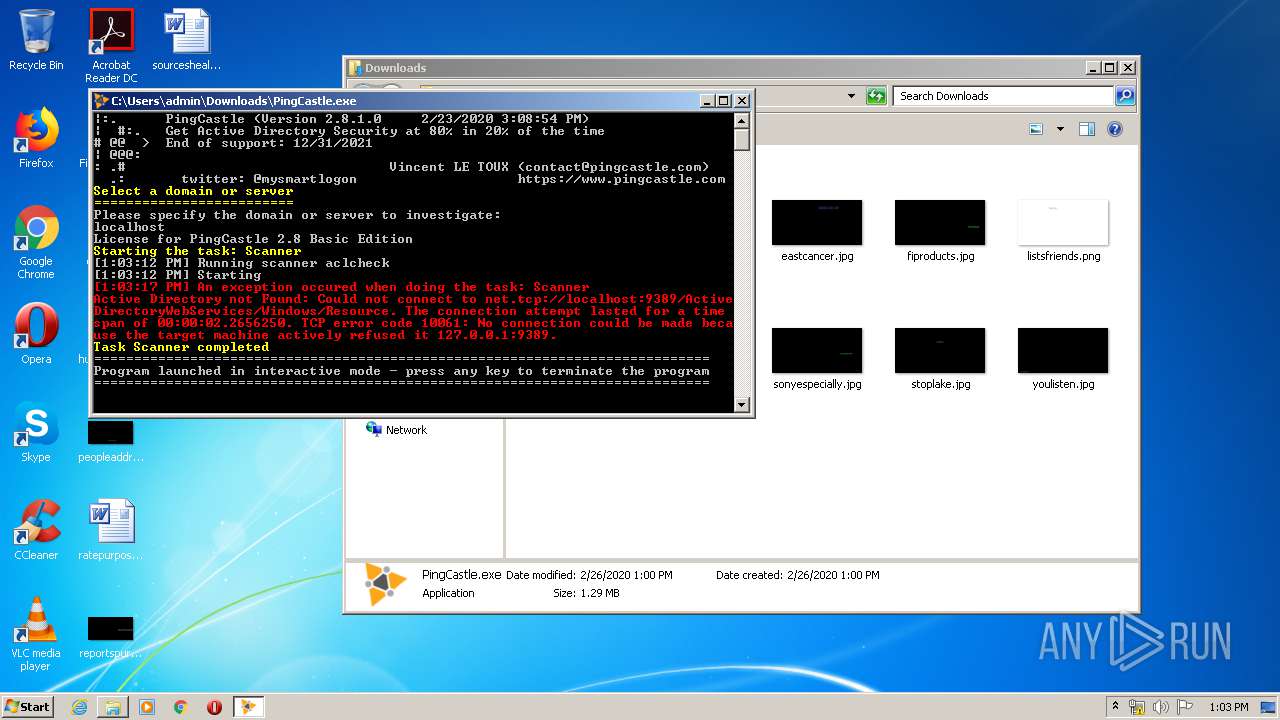Open the volume control tray icon

click(1162, 707)
